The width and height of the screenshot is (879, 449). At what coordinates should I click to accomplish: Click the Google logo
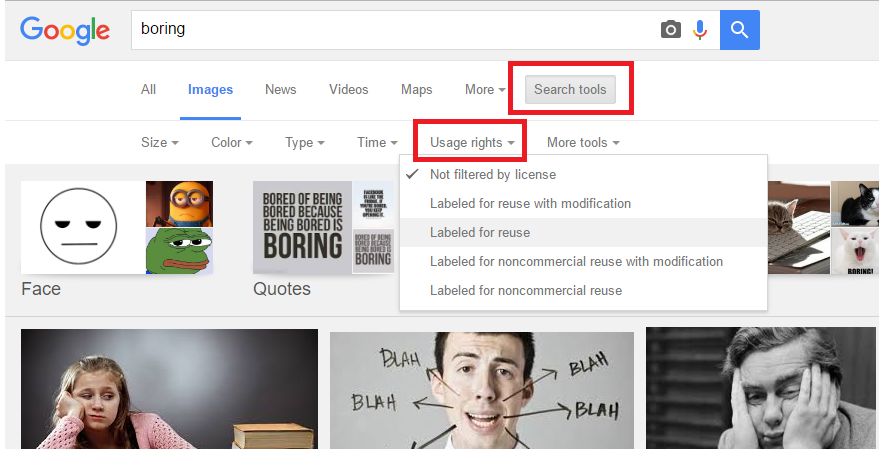65,30
